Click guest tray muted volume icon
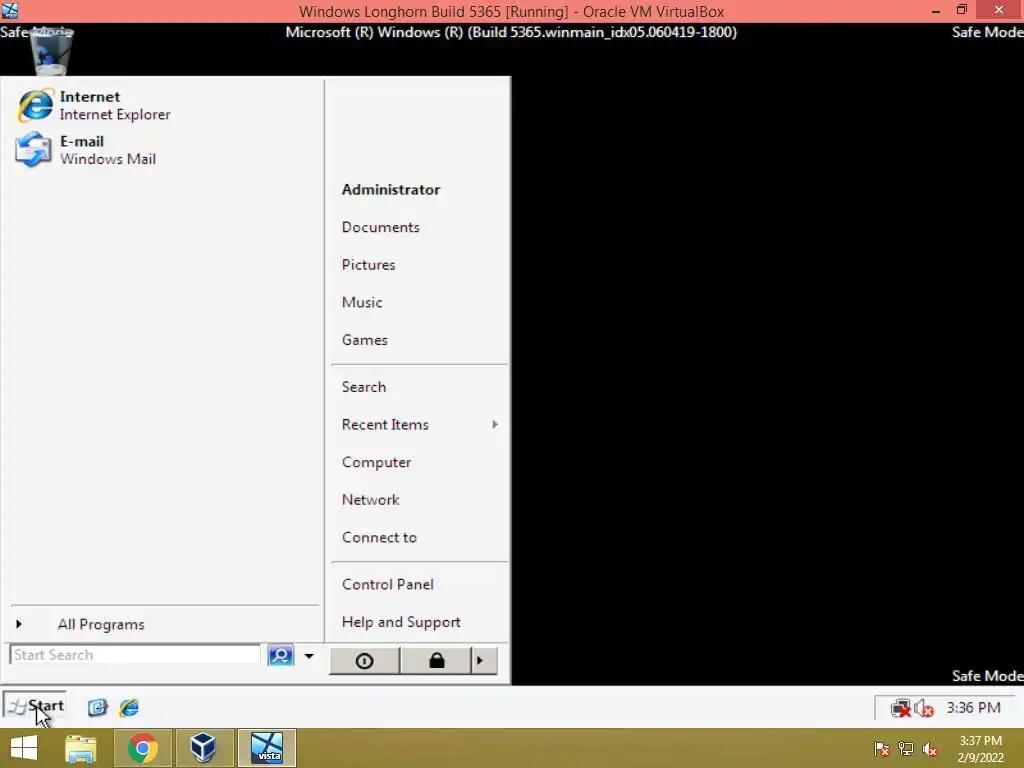Viewport: 1024px width, 768px height. pyautogui.click(x=924, y=708)
